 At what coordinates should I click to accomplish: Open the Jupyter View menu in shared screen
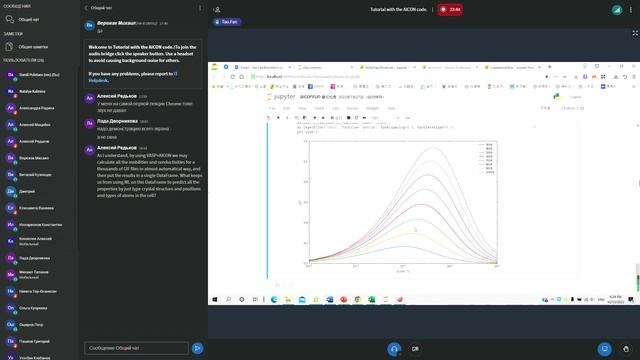(302, 108)
